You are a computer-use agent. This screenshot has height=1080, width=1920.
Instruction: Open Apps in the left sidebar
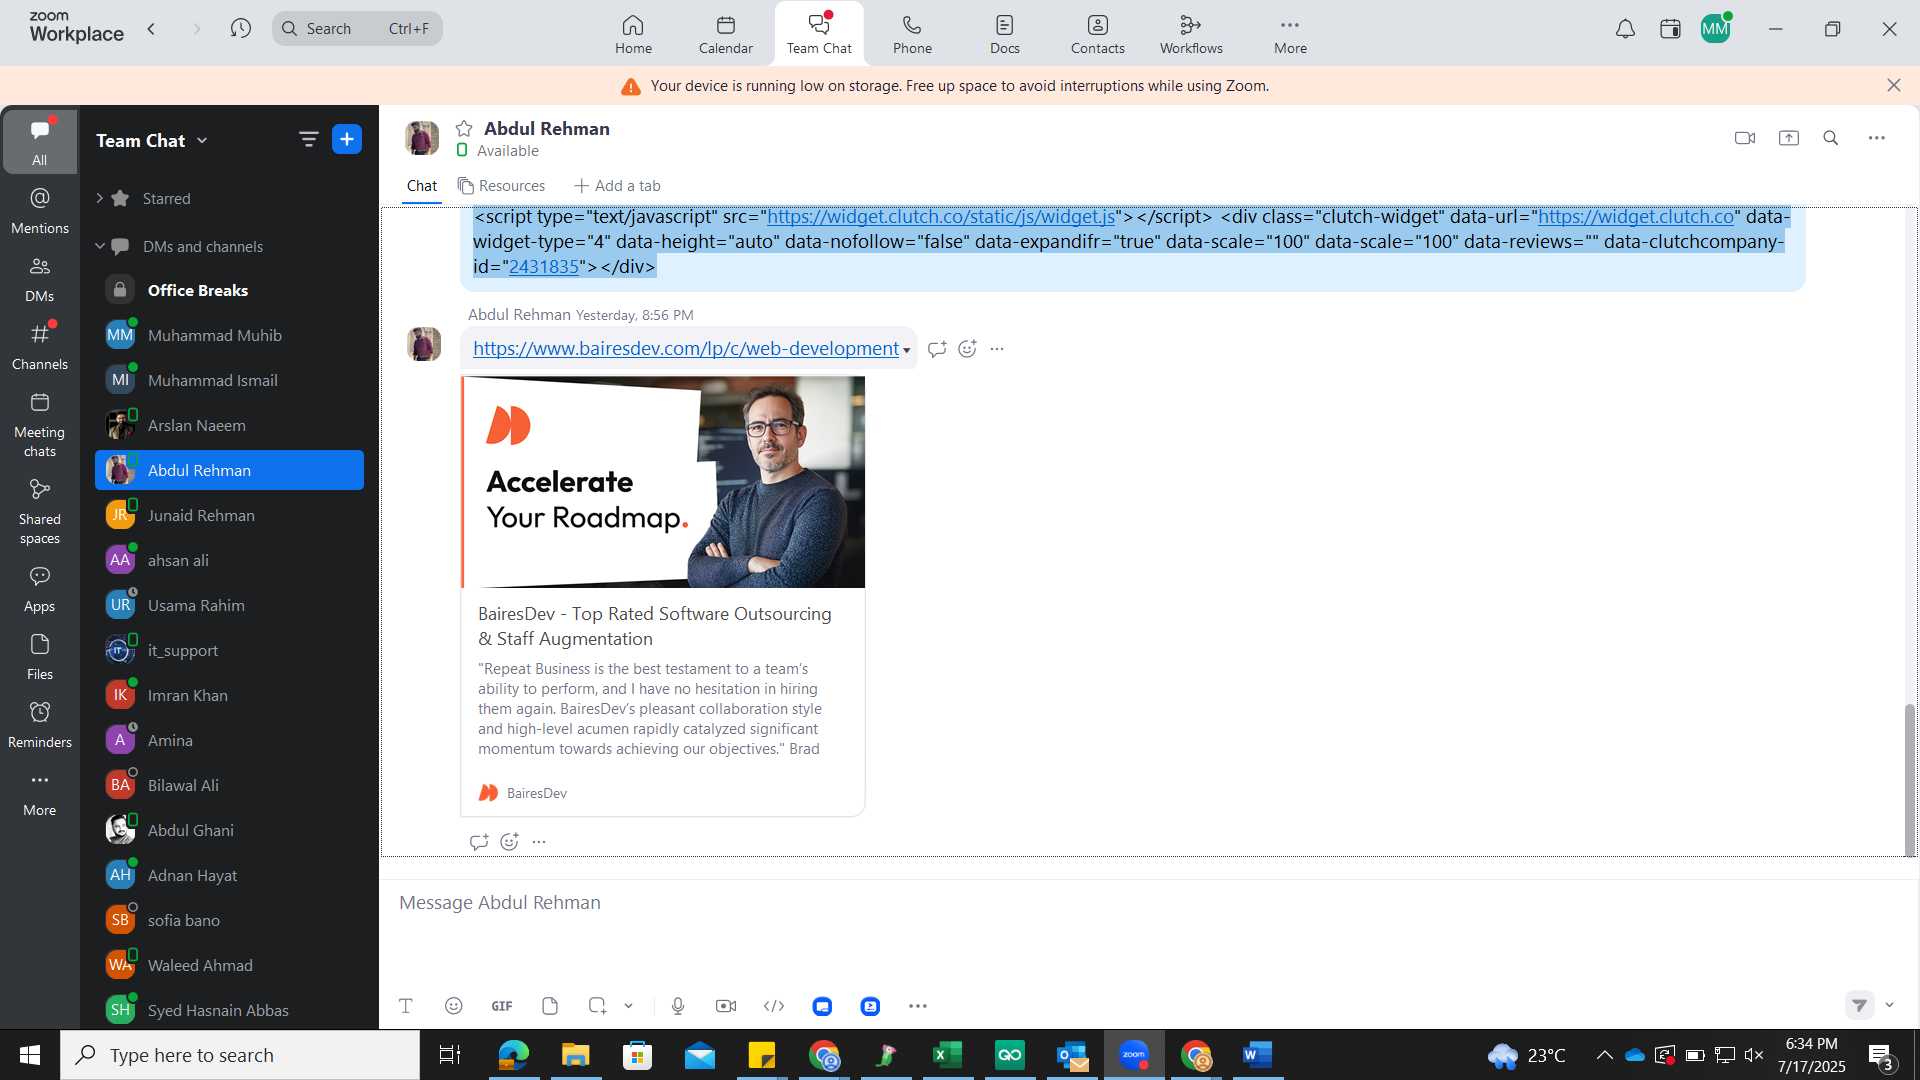[40, 589]
